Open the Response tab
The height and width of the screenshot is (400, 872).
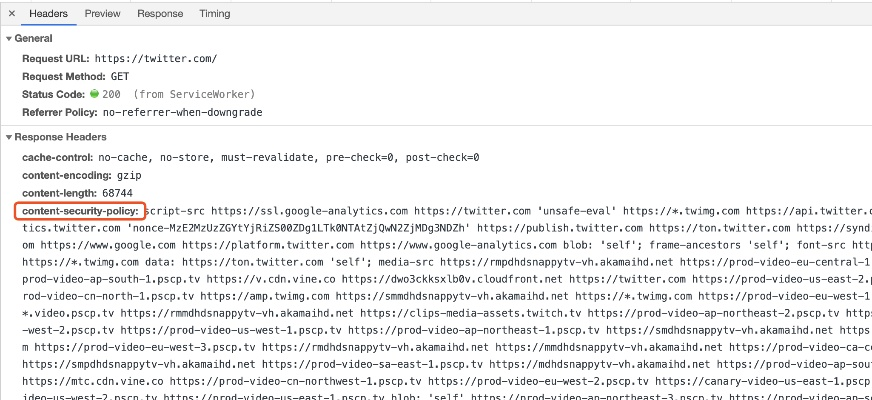[x=160, y=14]
